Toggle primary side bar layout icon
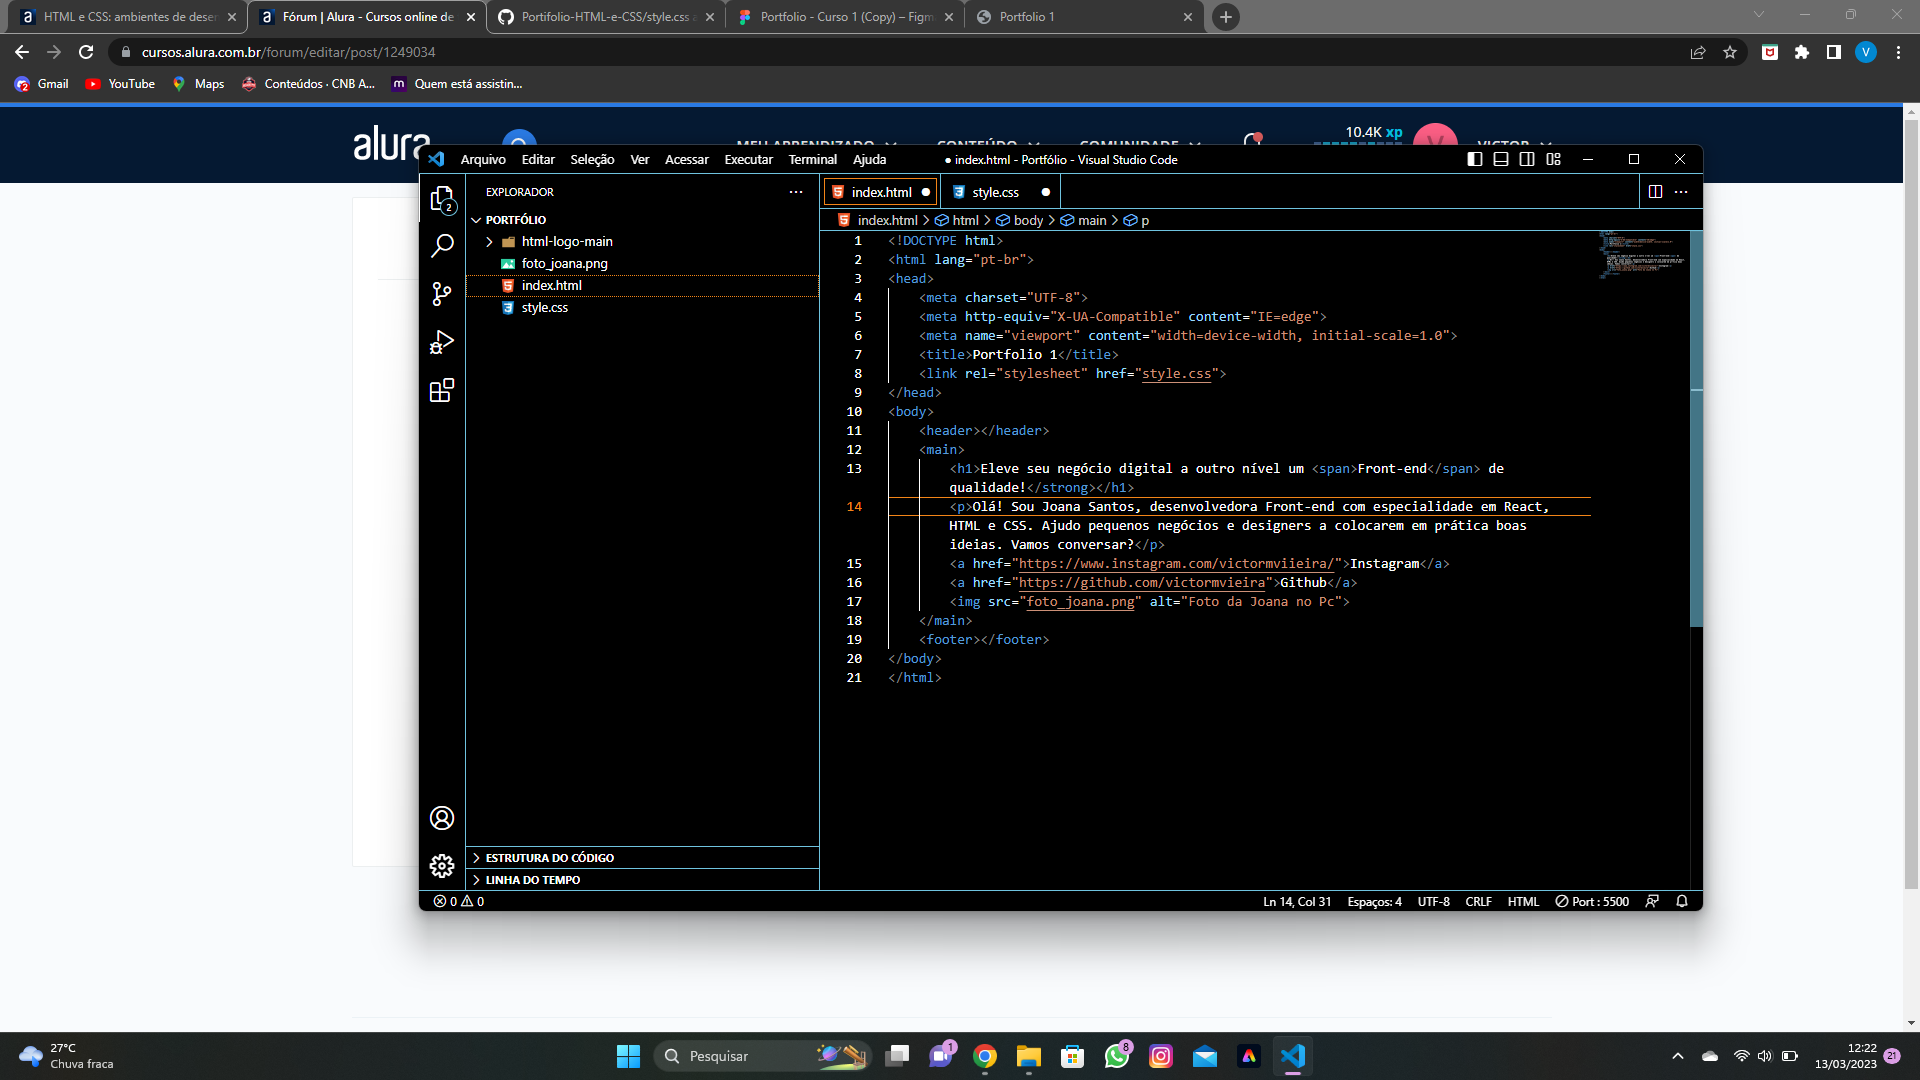This screenshot has width=1920, height=1080. [x=1475, y=159]
